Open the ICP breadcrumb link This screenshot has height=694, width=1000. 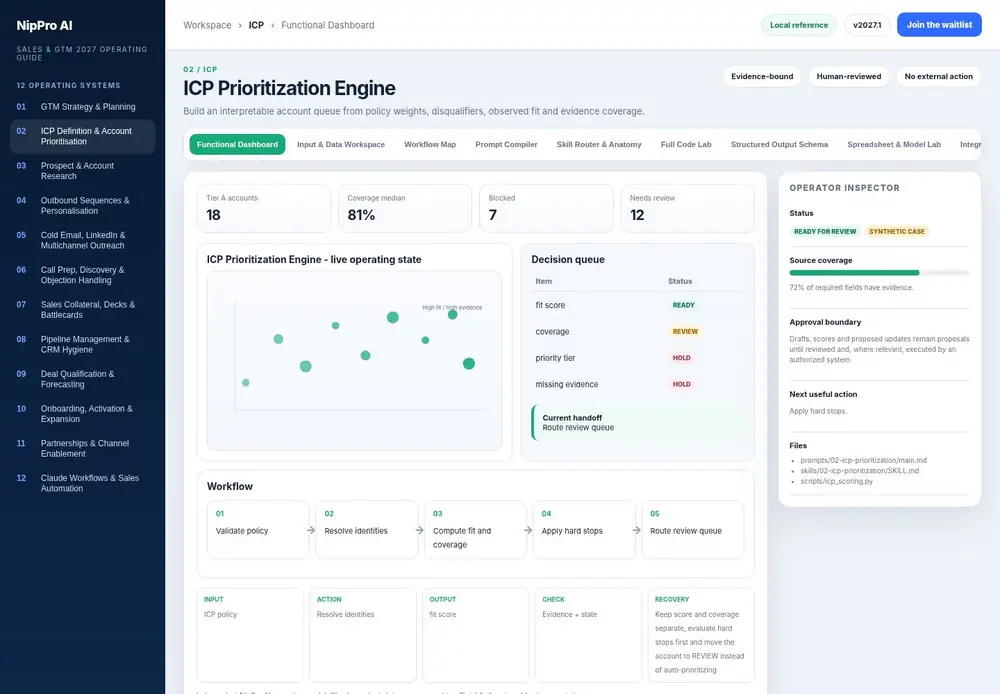click(256, 25)
